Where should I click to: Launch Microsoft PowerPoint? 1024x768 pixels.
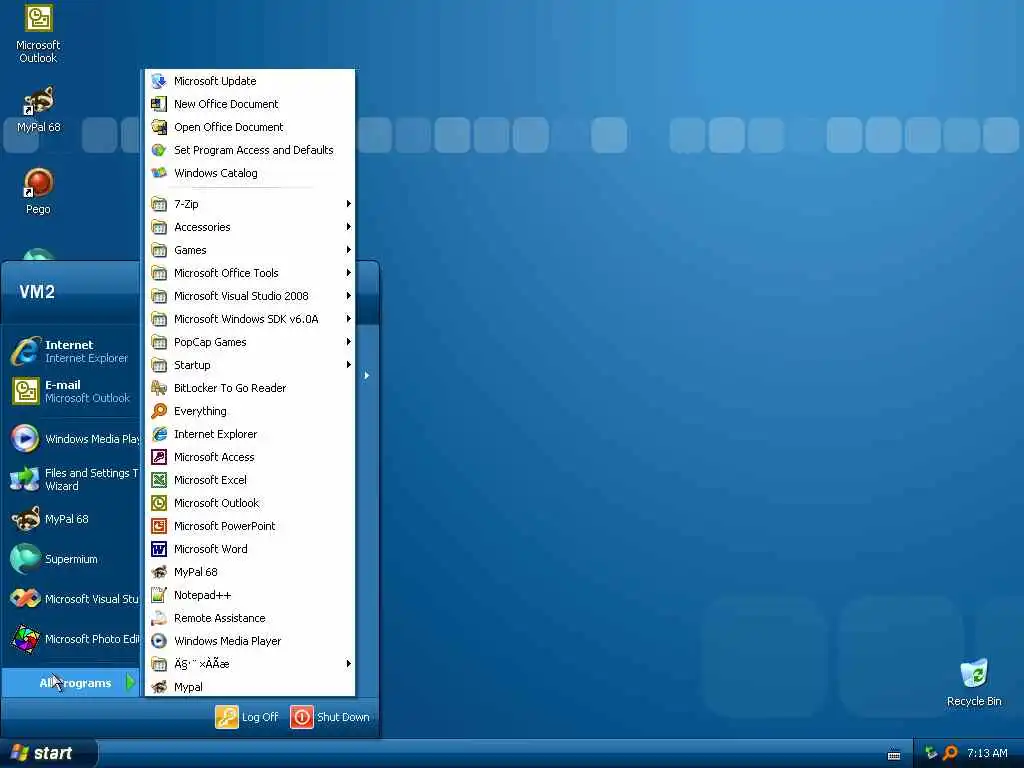coord(250,526)
